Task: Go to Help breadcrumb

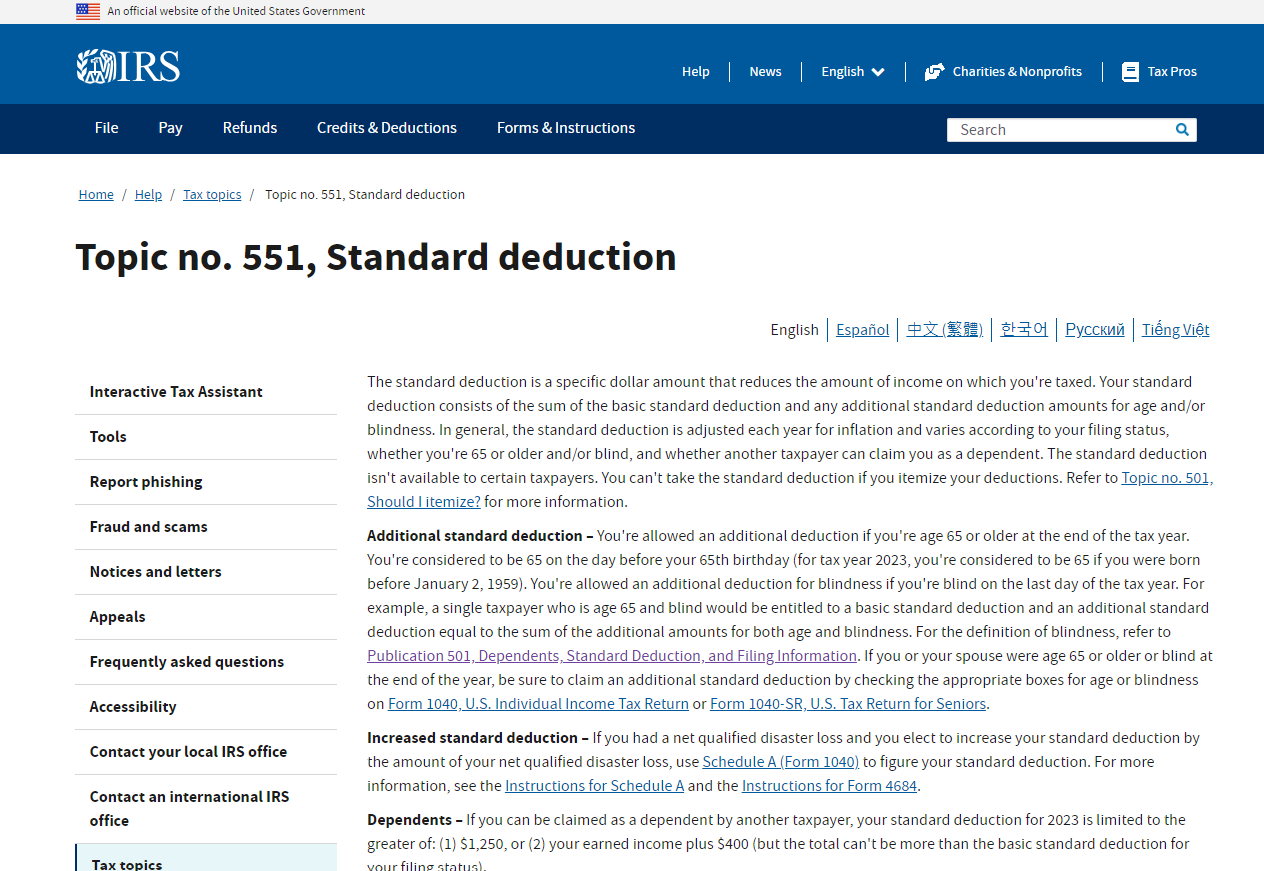Action: pos(148,195)
